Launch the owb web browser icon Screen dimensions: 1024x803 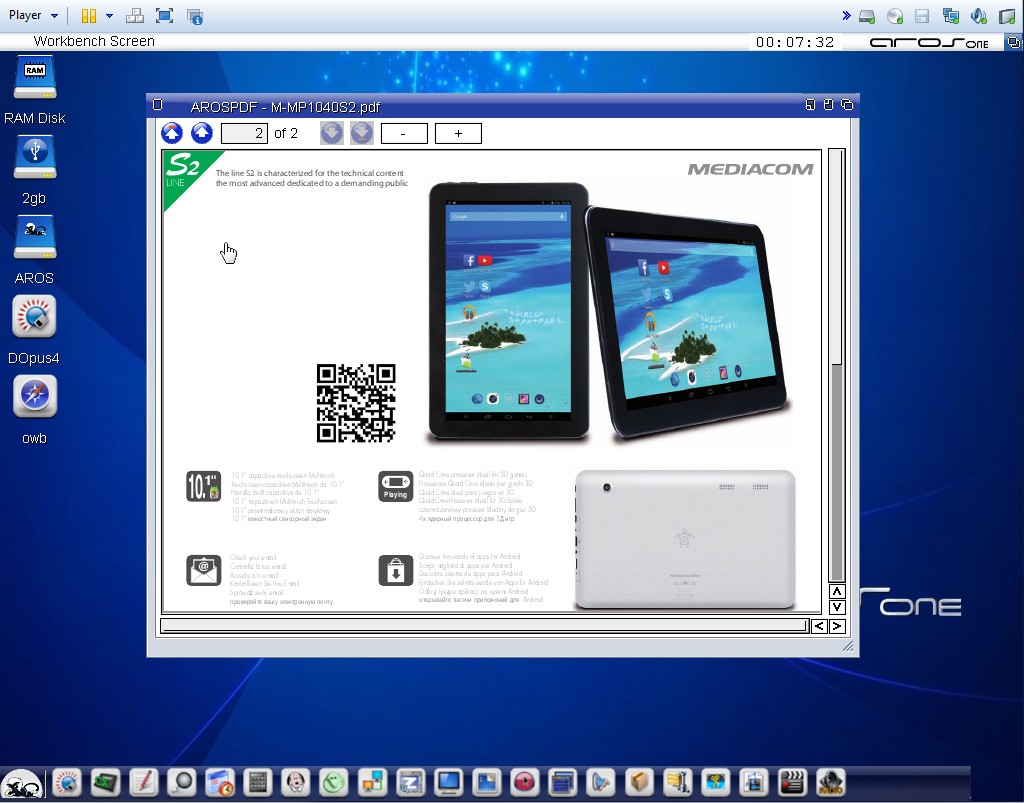tap(34, 398)
